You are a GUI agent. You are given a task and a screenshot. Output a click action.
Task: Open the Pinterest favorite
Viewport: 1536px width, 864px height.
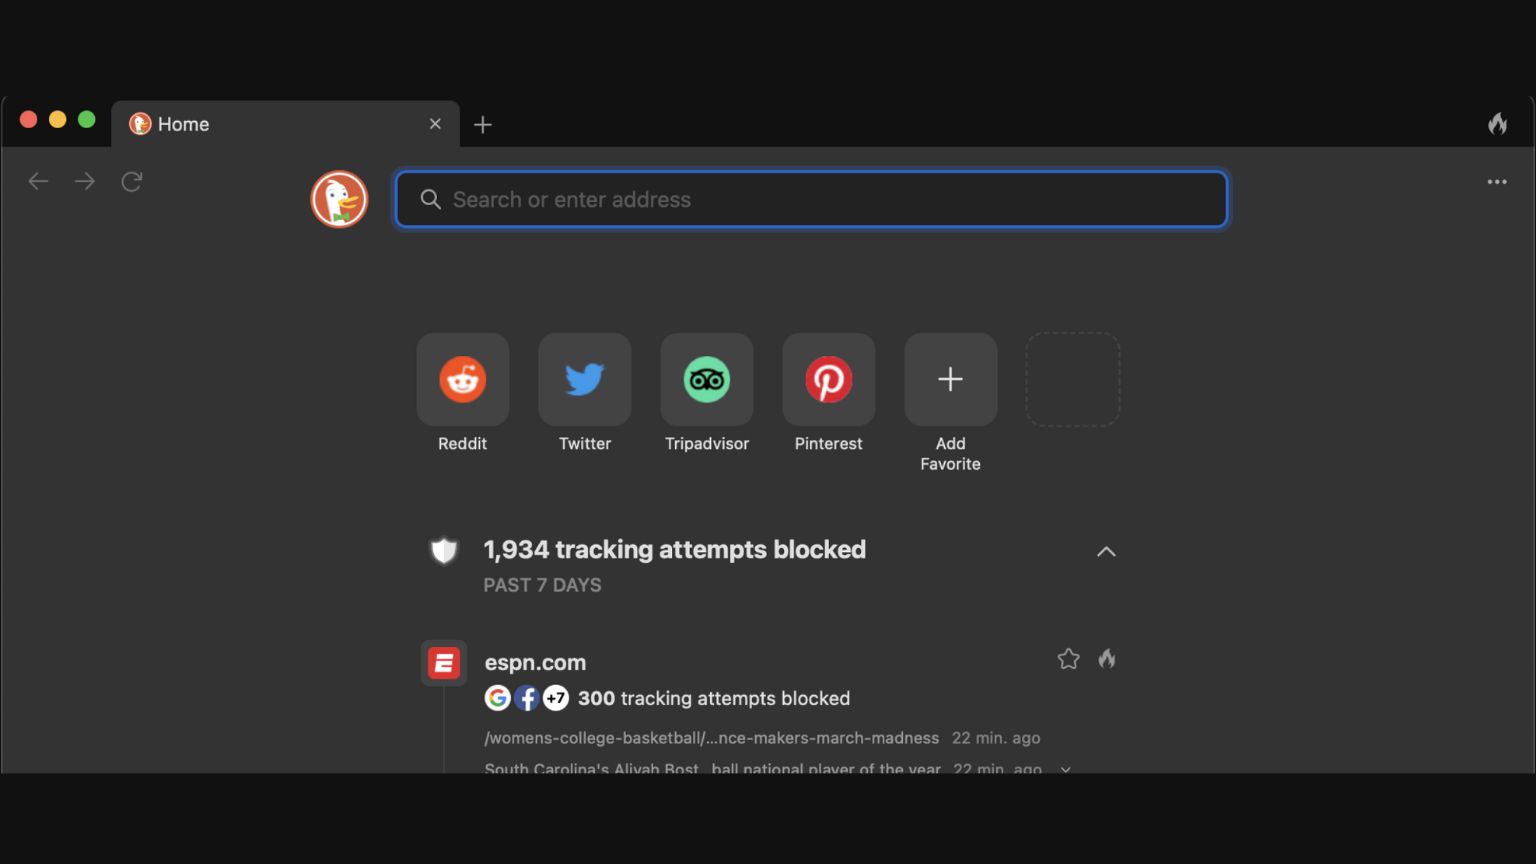click(x=828, y=380)
